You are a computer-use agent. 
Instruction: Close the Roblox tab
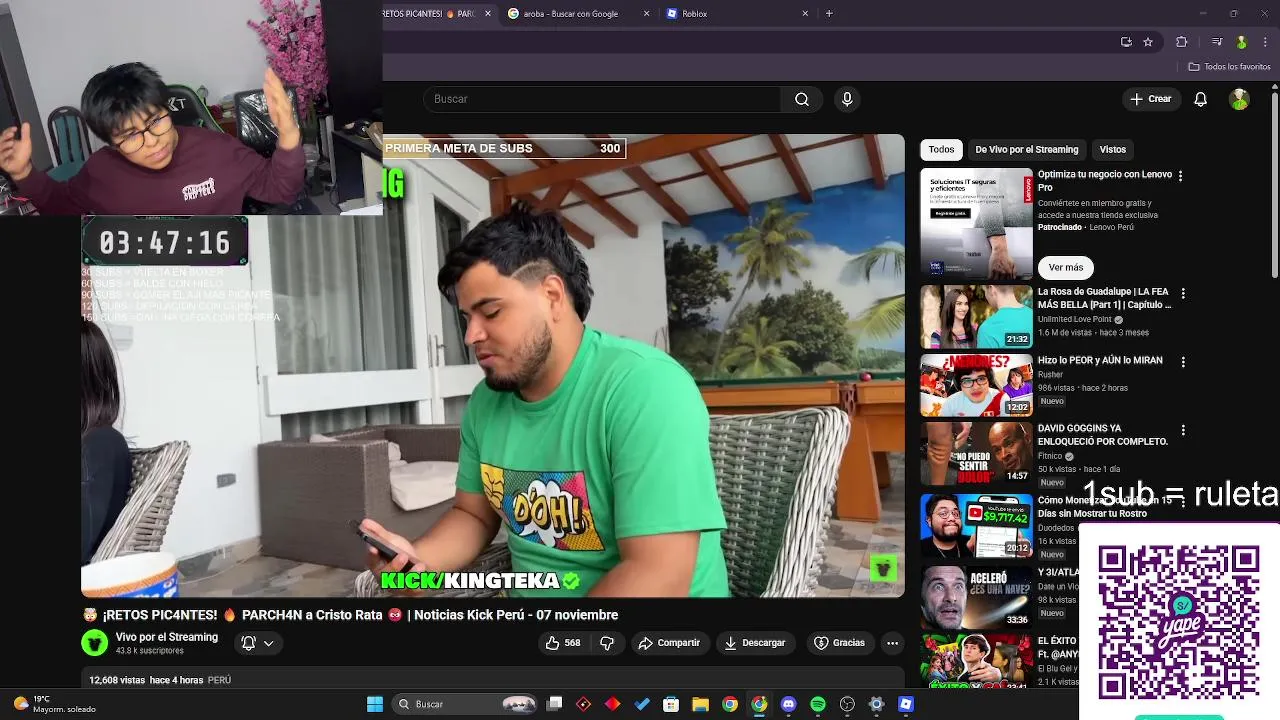click(x=805, y=14)
